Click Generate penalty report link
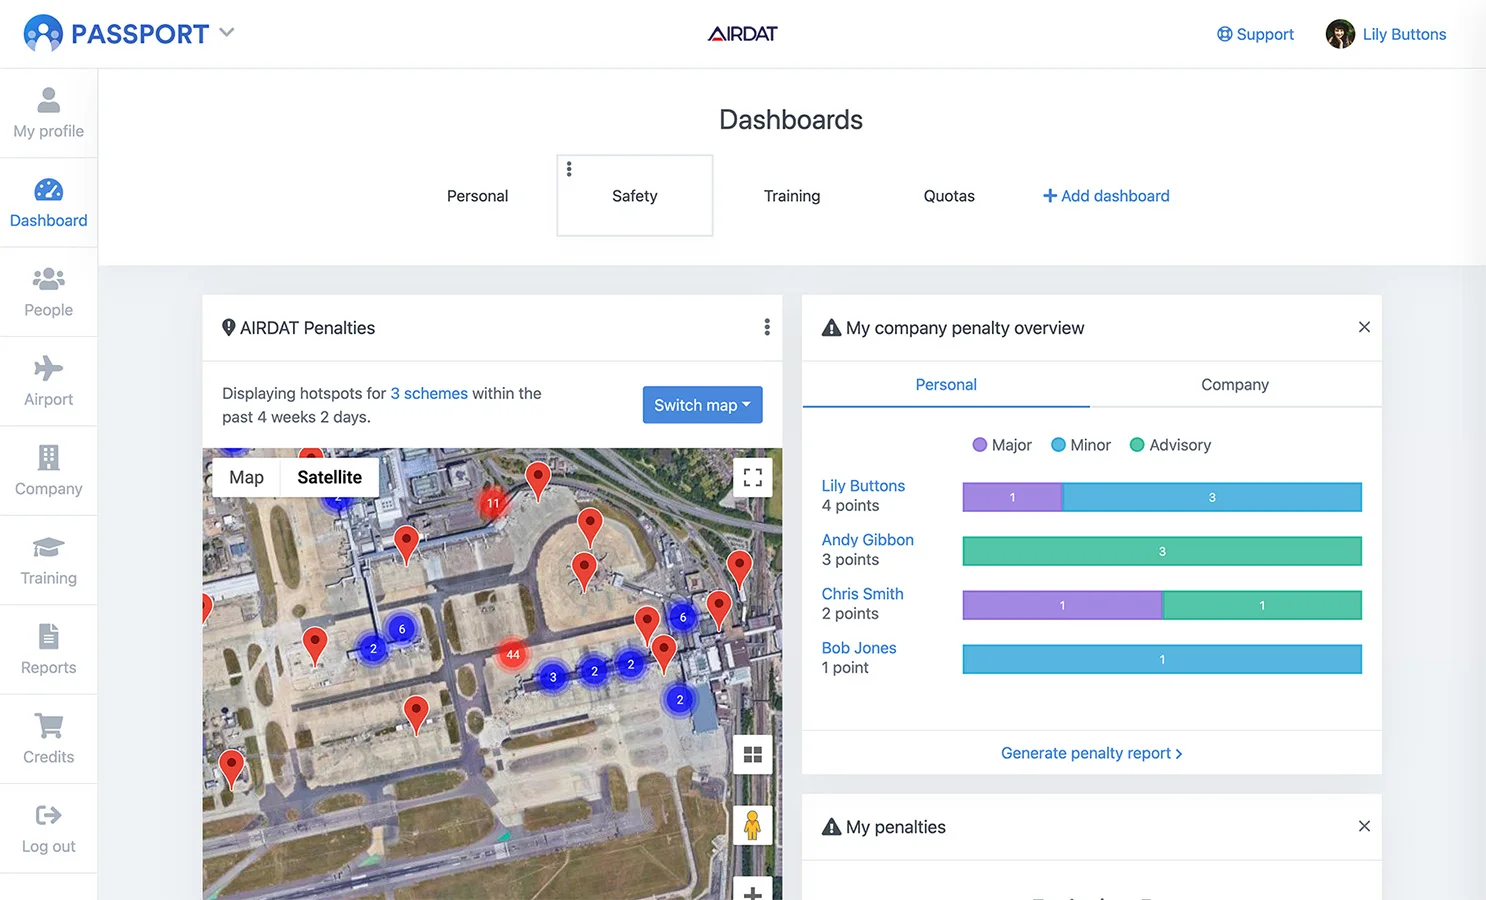Screen dimensions: 1486x900 click(1091, 753)
